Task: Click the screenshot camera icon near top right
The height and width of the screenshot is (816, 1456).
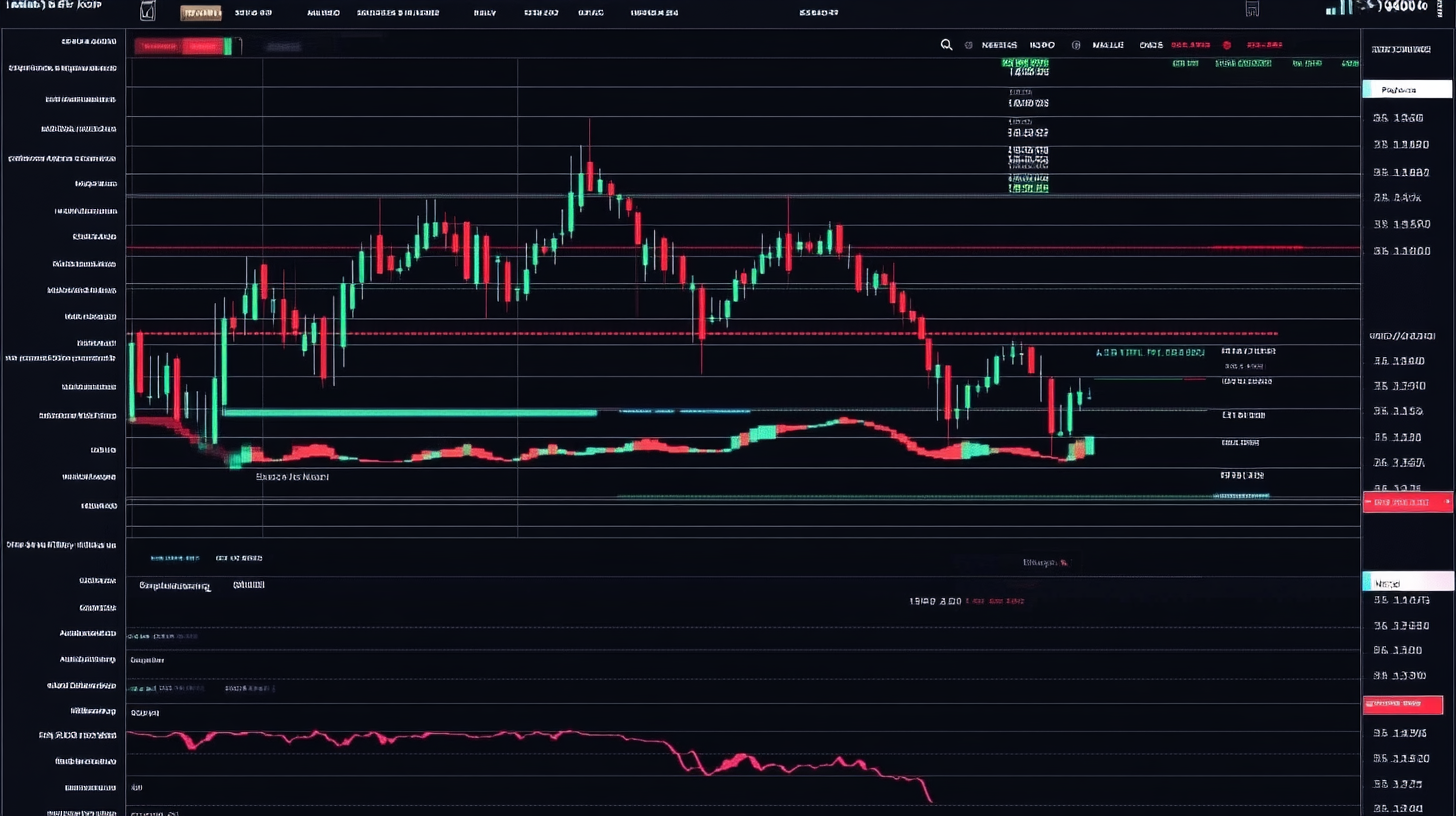Action: 1252,9
